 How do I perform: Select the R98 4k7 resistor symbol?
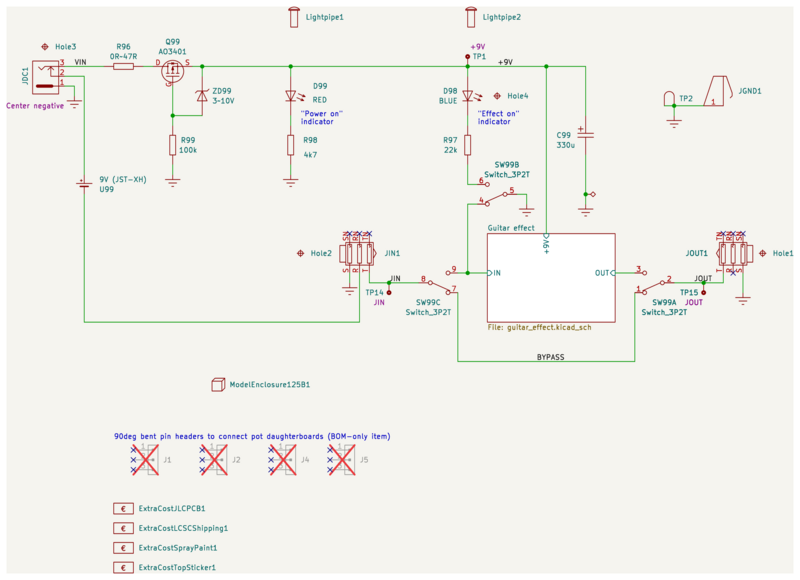tap(291, 145)
